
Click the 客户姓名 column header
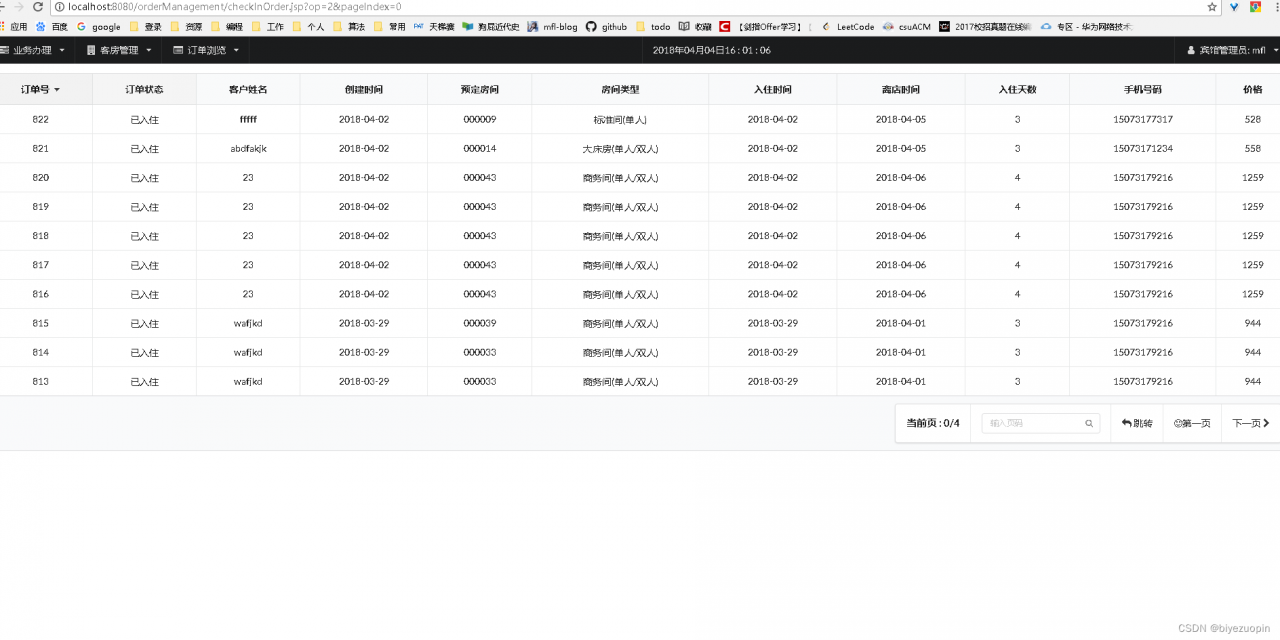click(248, 89)
